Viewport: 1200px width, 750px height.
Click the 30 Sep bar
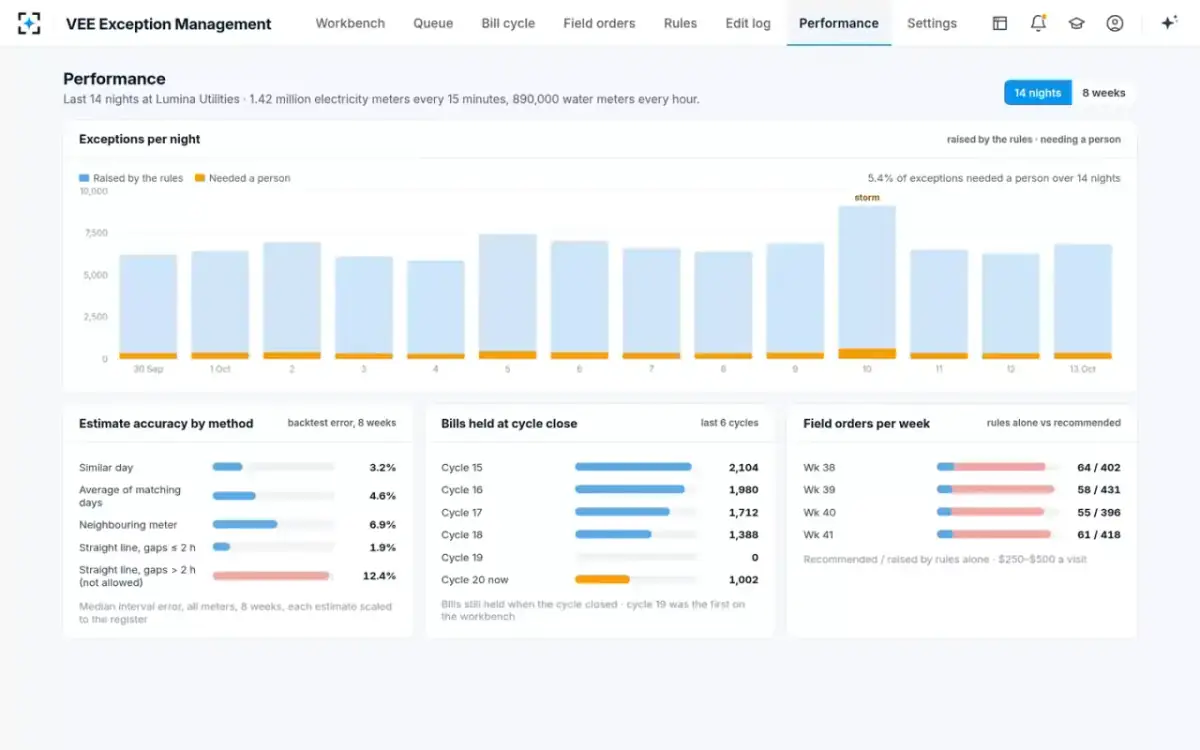click(x=148, y=306)
